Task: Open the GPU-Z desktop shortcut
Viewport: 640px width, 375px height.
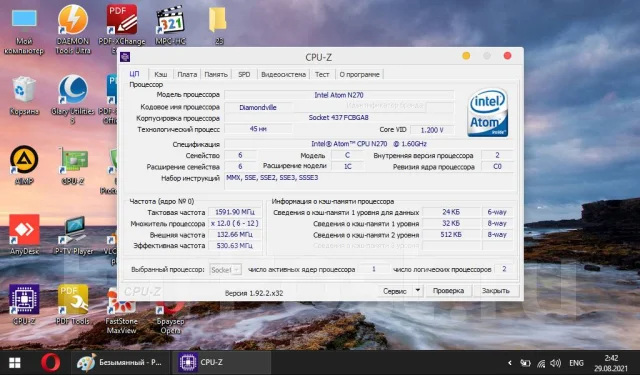Action: (x=73, y=166)
